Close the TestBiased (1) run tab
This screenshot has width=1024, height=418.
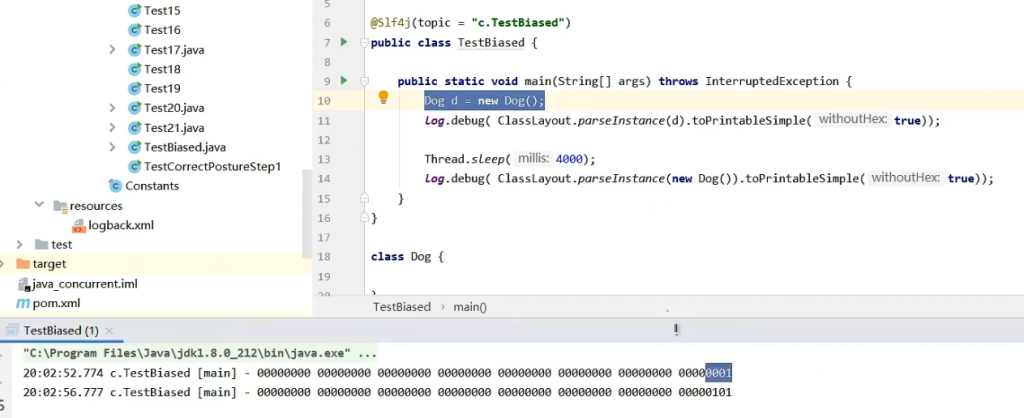pyautogui.click(x=108, y=330)
